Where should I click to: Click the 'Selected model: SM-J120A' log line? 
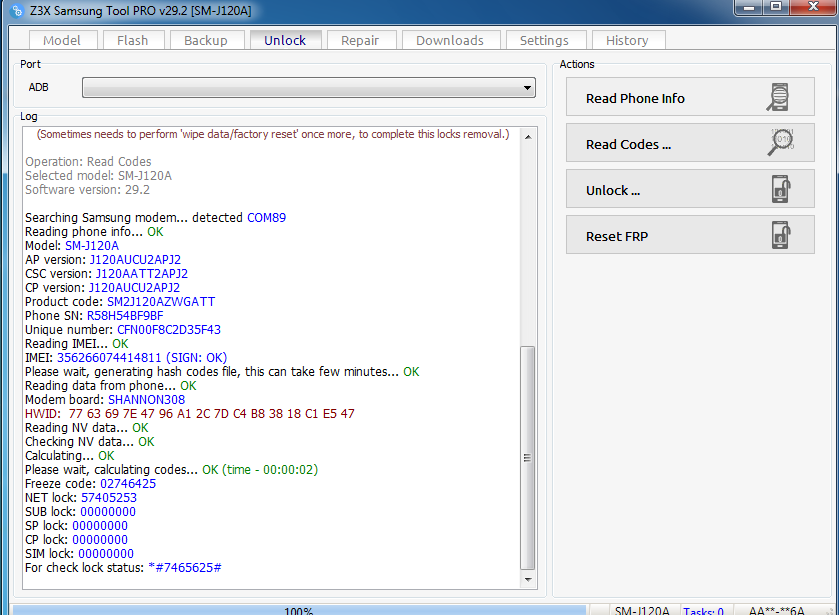98,176
